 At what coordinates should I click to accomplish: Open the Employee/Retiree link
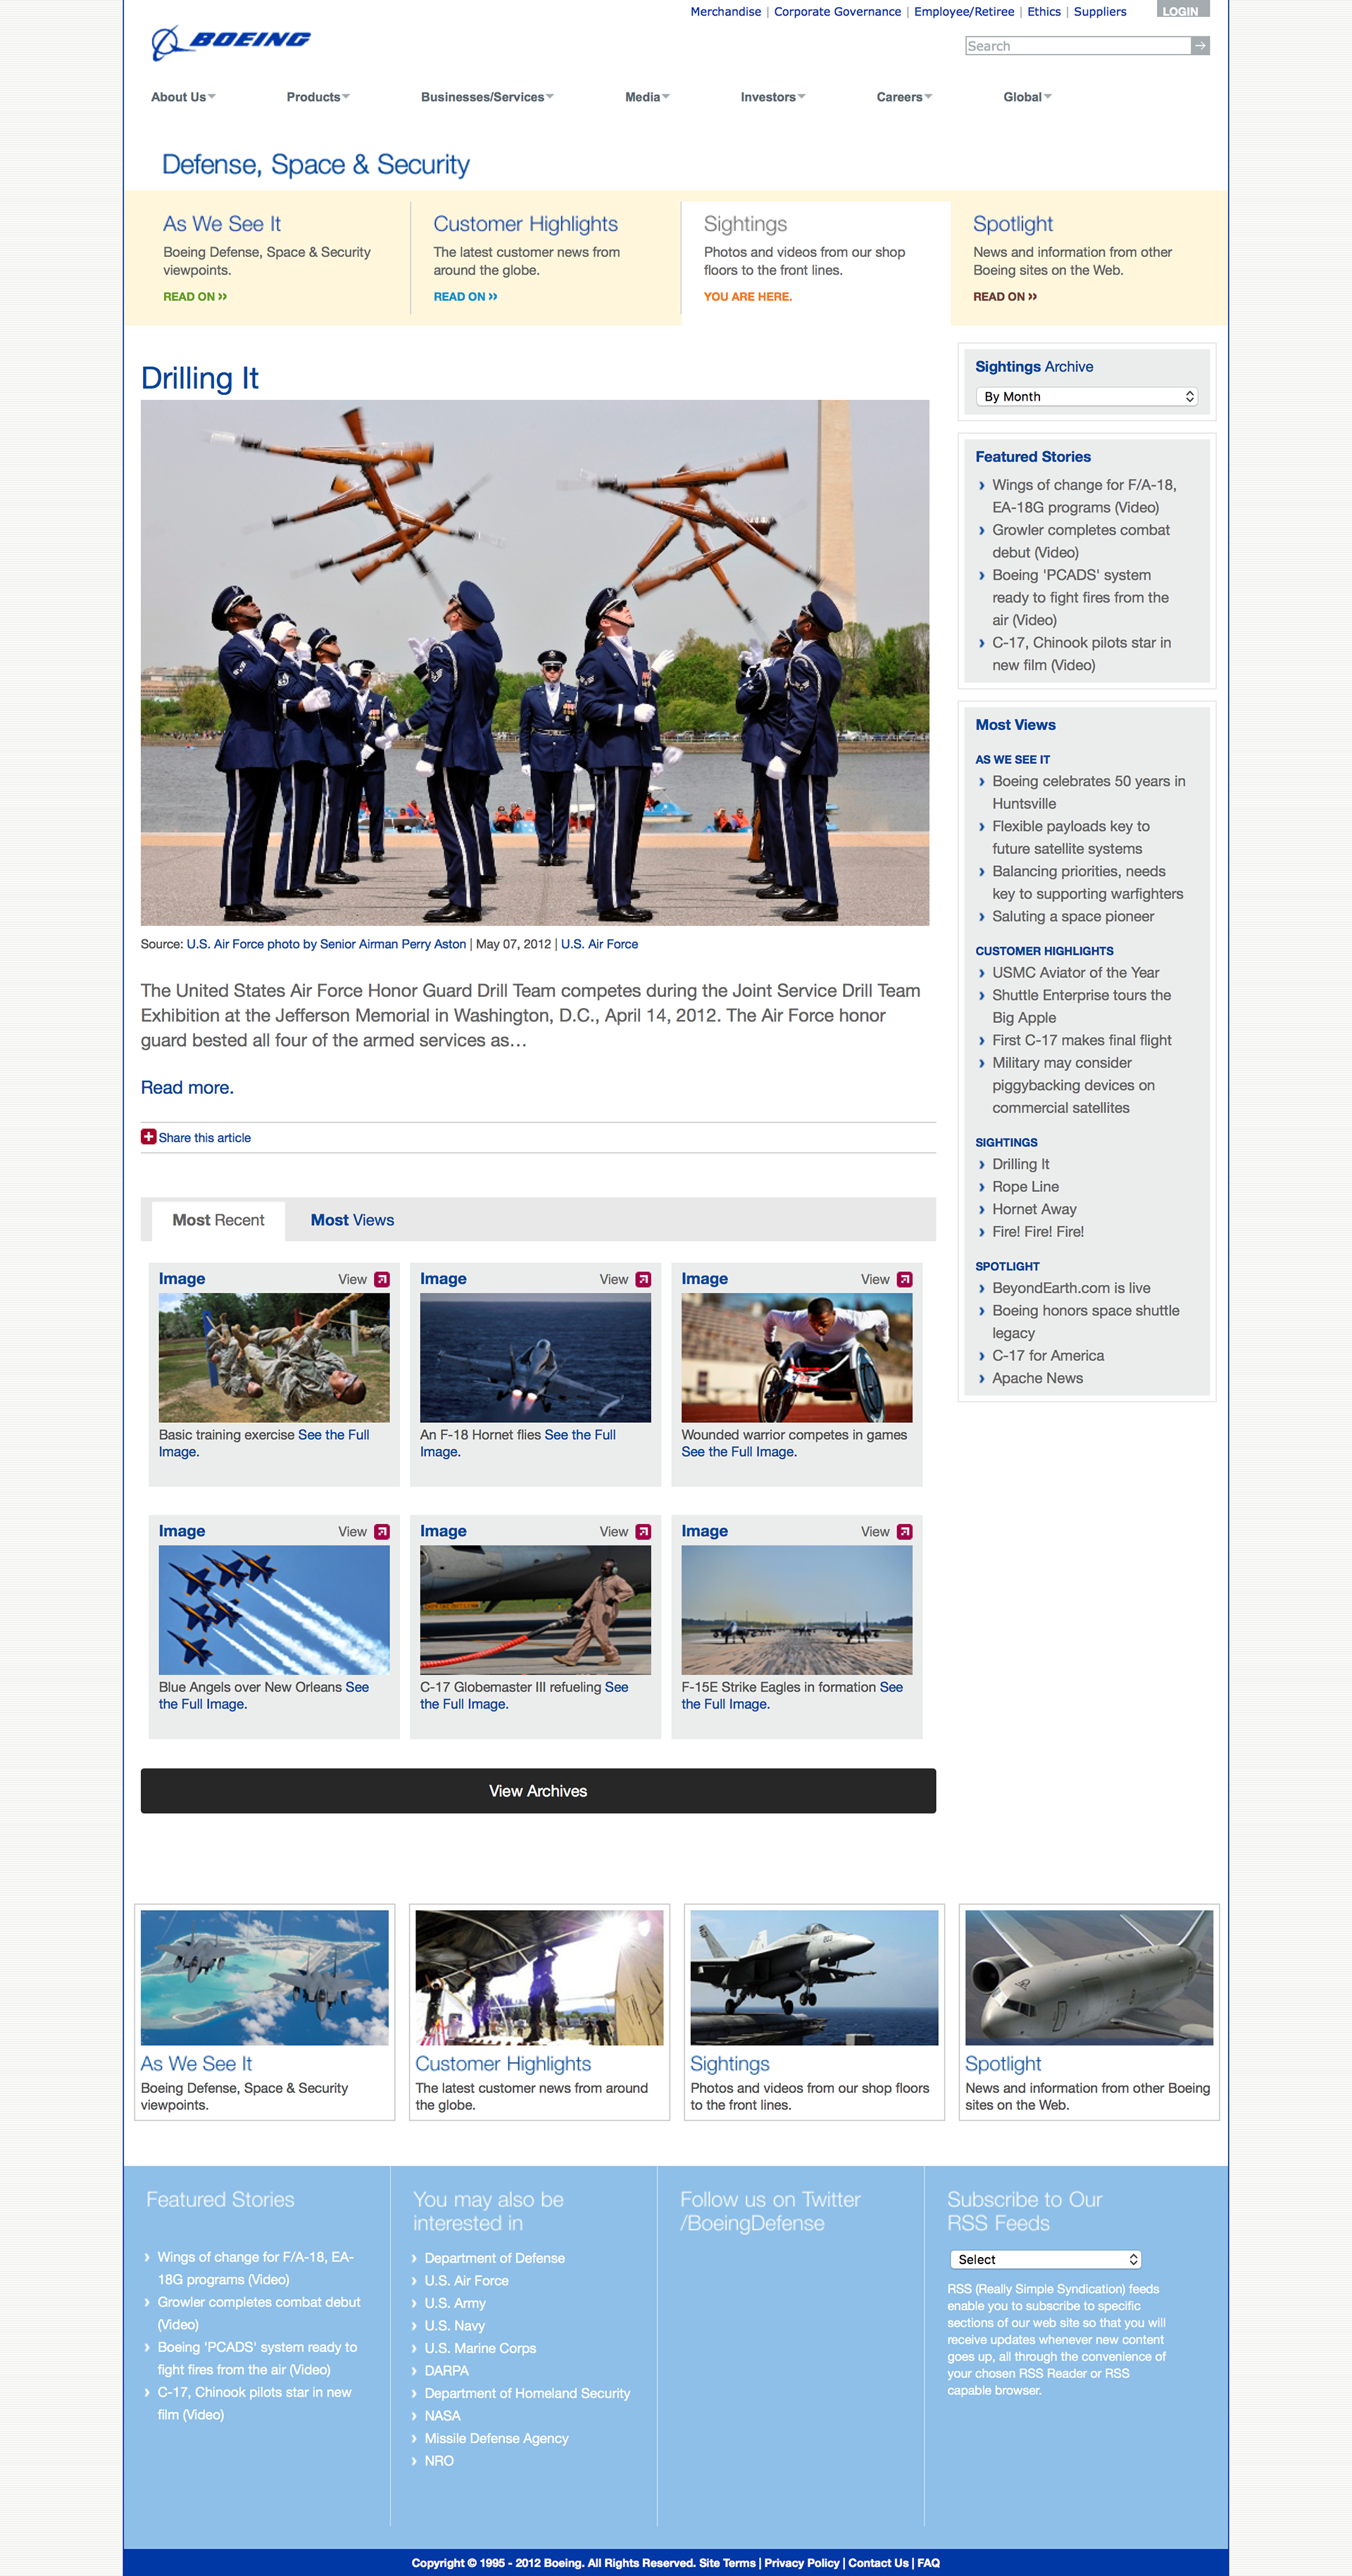click(x=964, y=12)
